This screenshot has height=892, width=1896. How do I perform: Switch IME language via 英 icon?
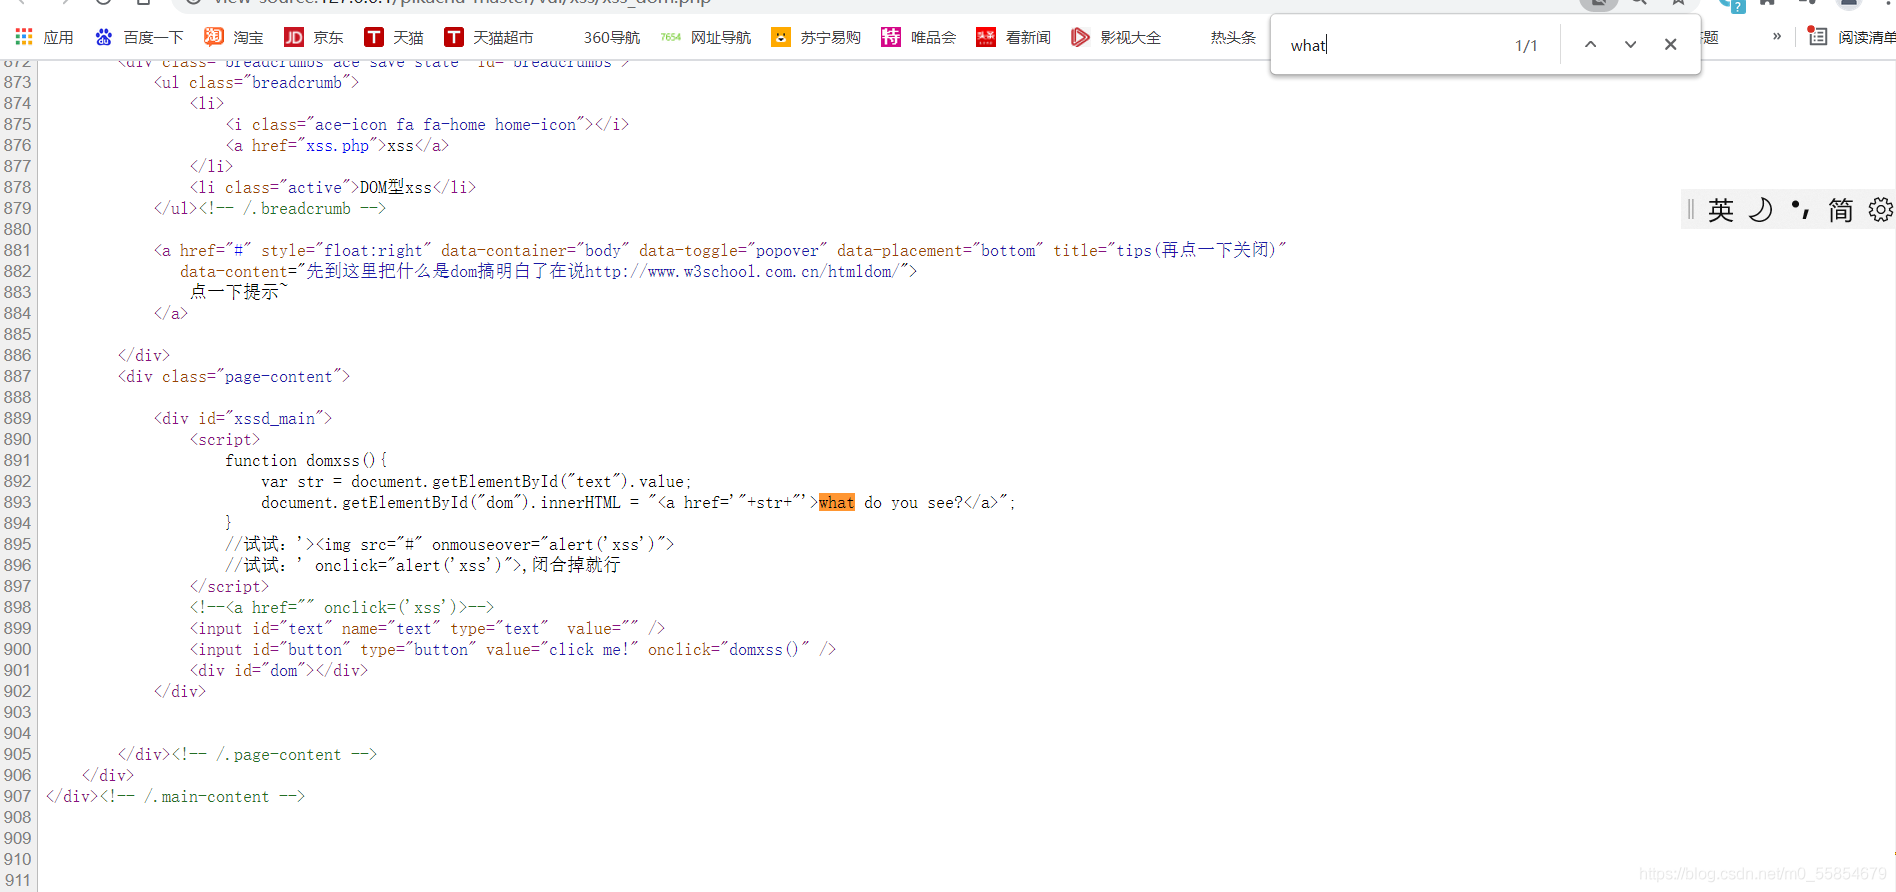pyautogui.click(x=1721, y=209)
